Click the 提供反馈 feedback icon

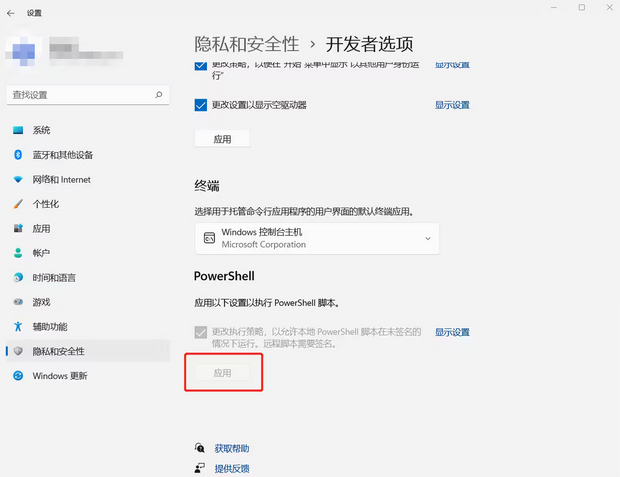[200, 468]
